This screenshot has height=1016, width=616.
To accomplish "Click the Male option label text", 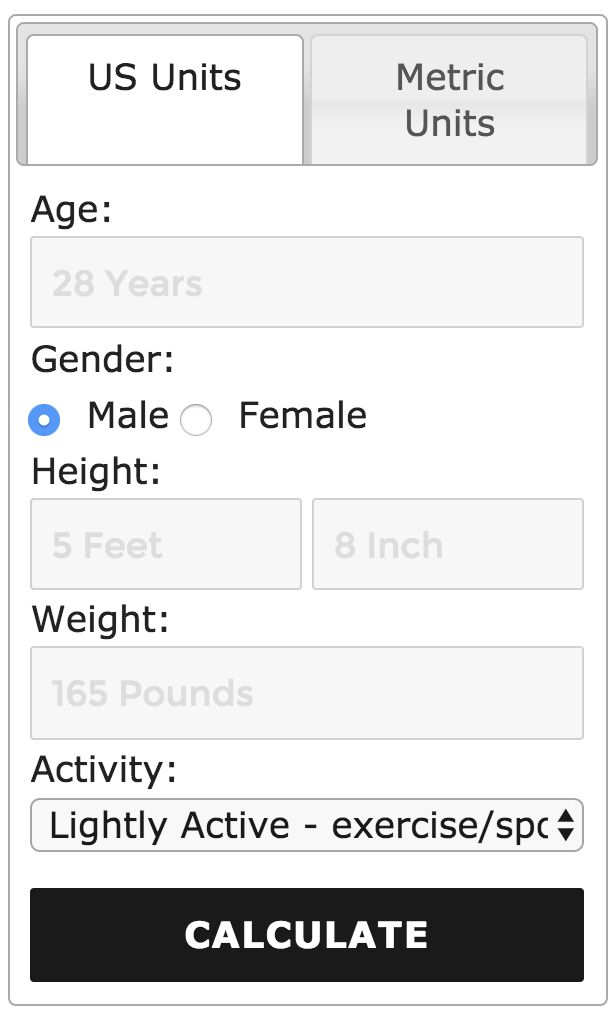I will click(128, 416).
